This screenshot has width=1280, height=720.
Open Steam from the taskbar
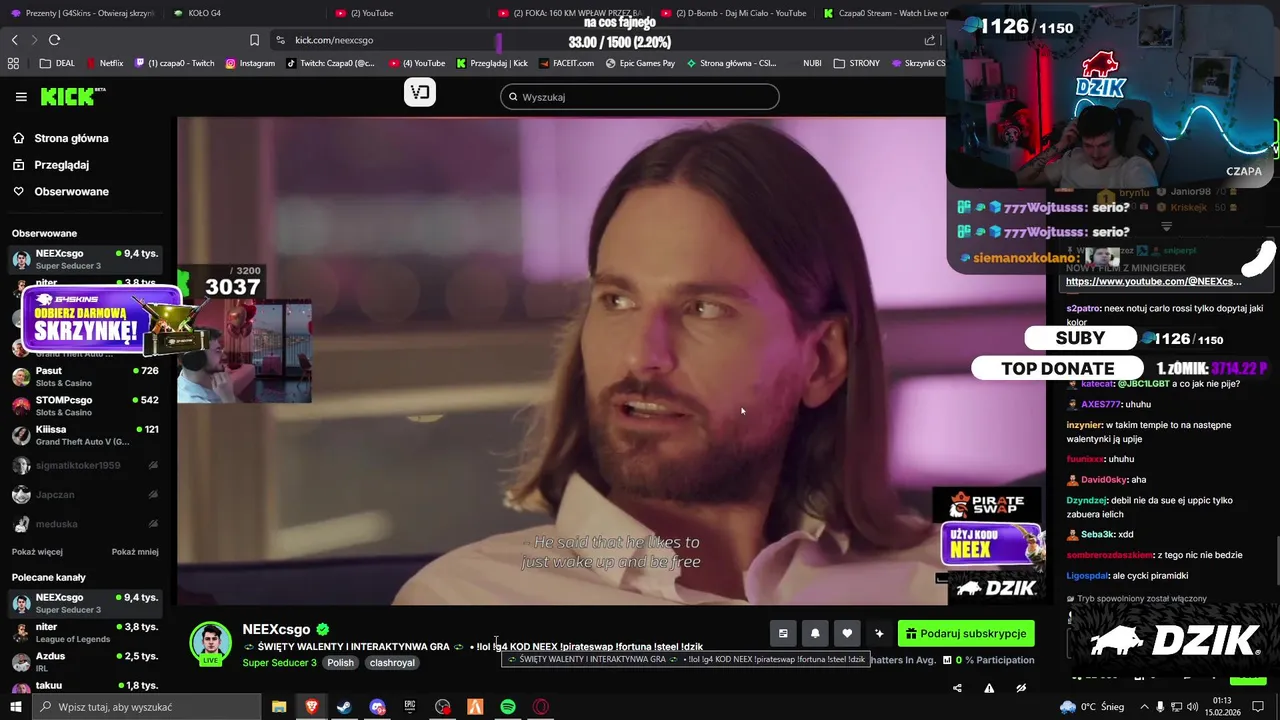click(x=344, y=707)
